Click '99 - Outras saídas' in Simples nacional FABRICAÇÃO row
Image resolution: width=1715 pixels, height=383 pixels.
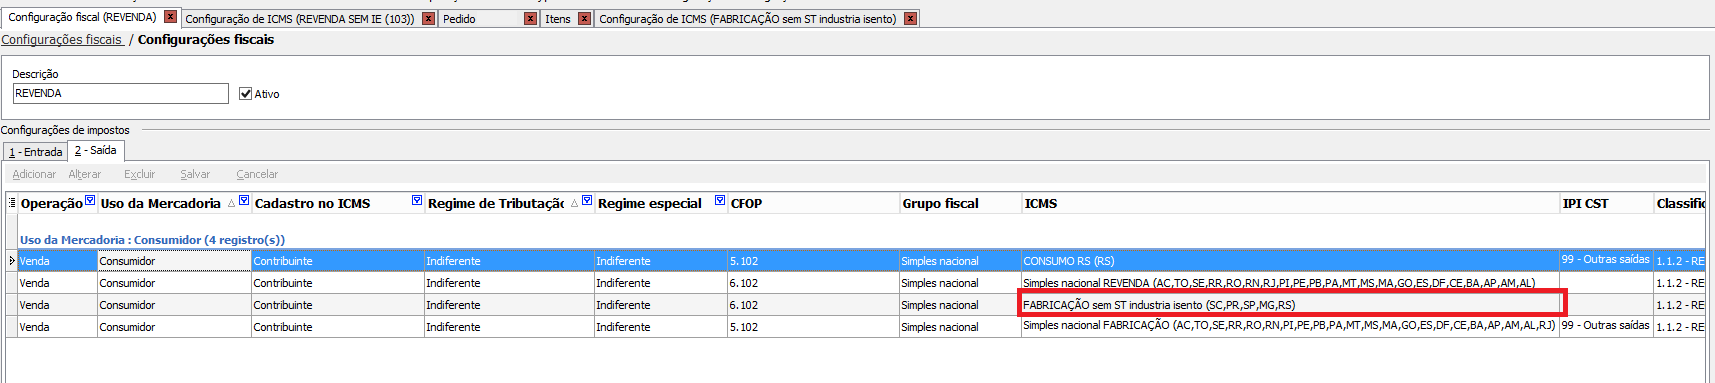pos(1605,326)
